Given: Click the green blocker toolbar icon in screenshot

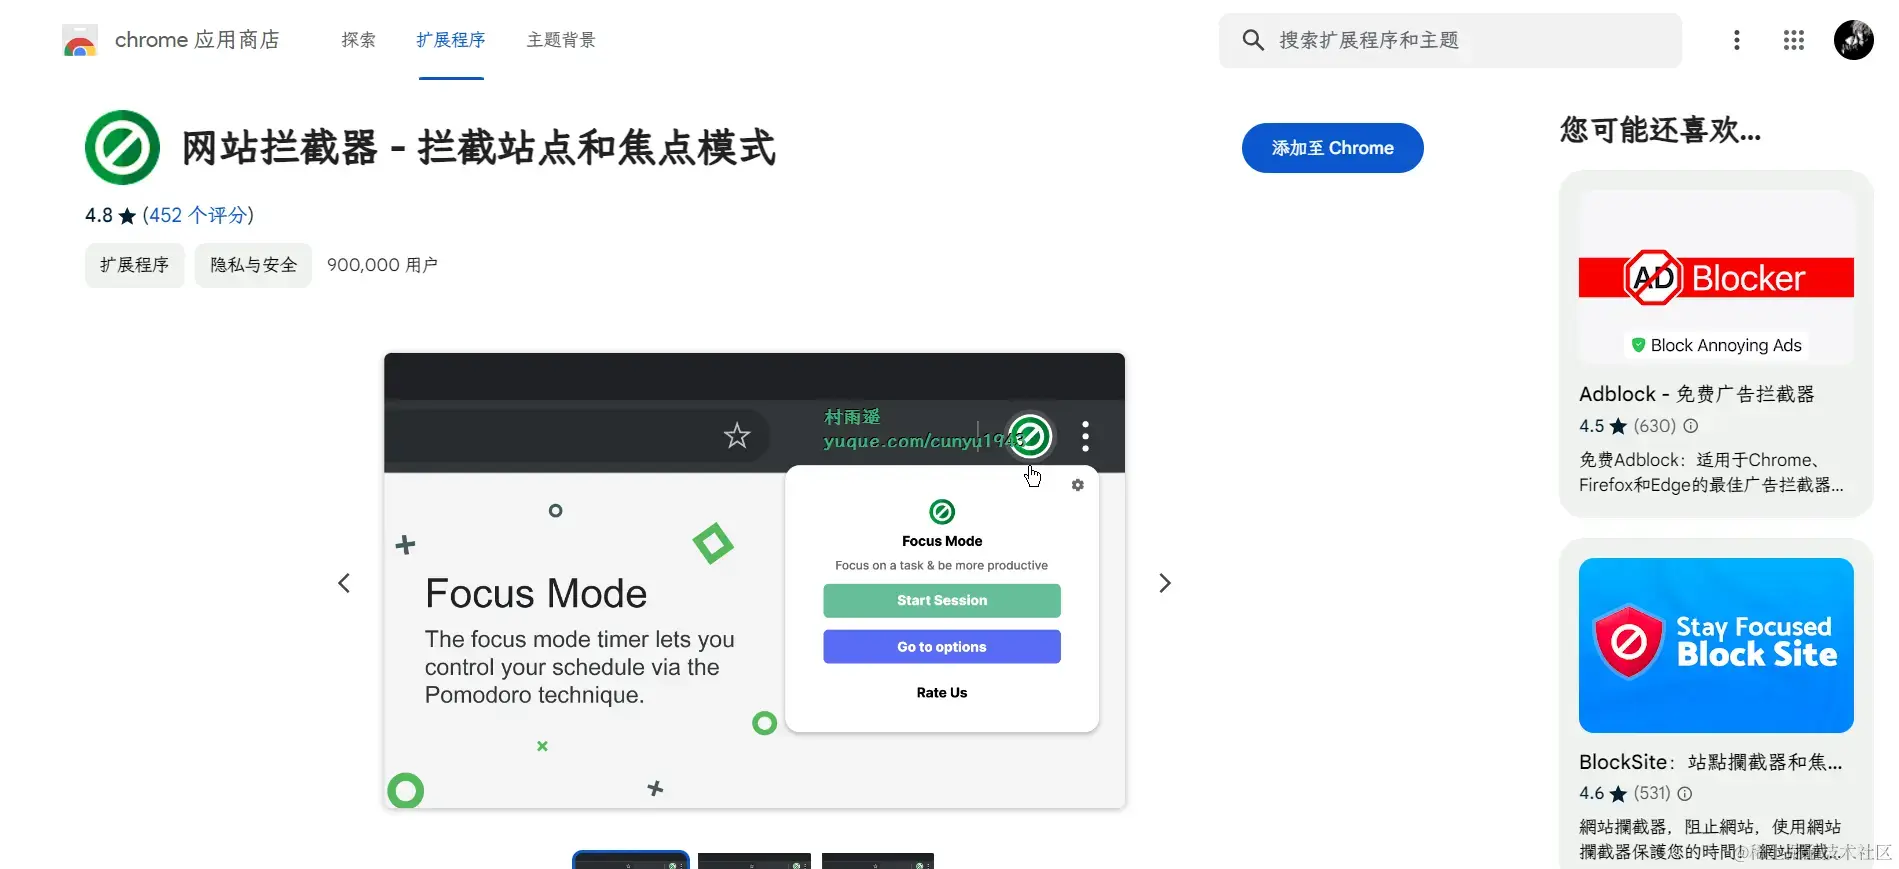Looking at the screenshot, I should click(1030, 436).
